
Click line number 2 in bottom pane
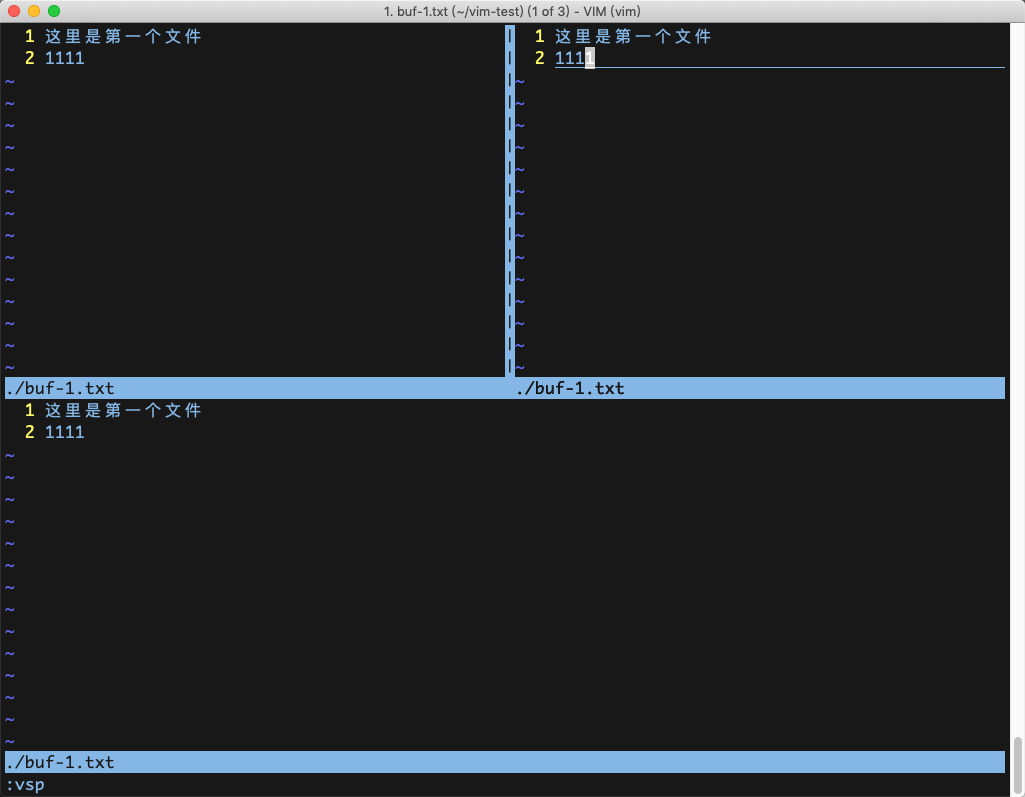click(x=29, y=433)
